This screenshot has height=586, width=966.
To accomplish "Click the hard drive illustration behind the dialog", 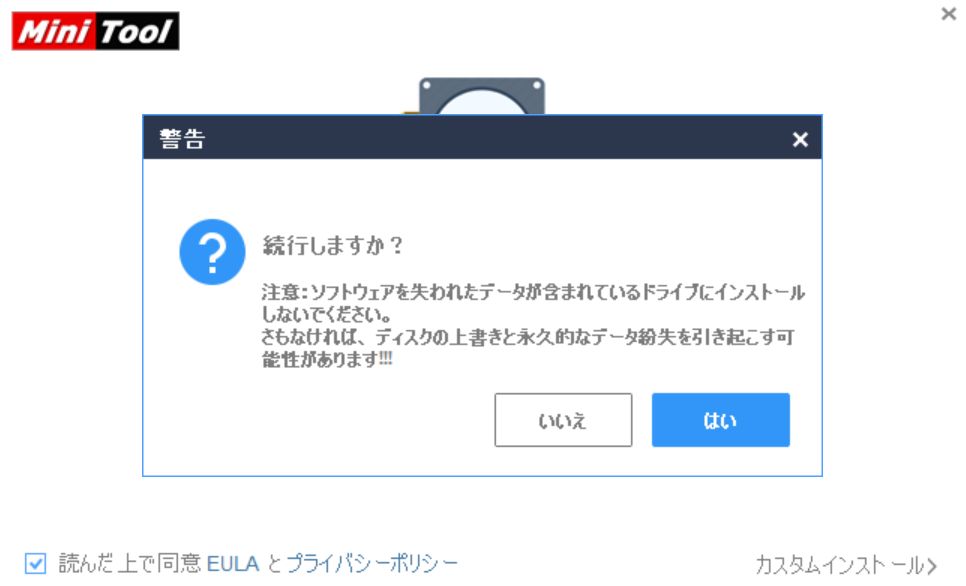I will click(x=482, y=96).
